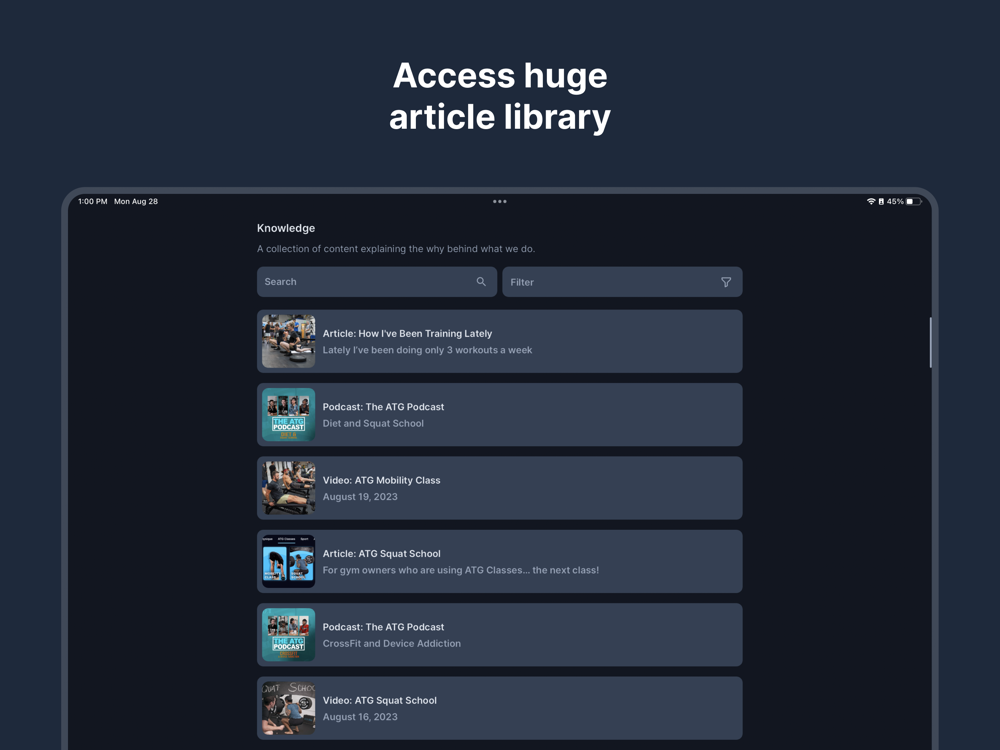Open Video: ATG Squat School card
This screenshot has height=750, width=1000.
click(499, 708)
